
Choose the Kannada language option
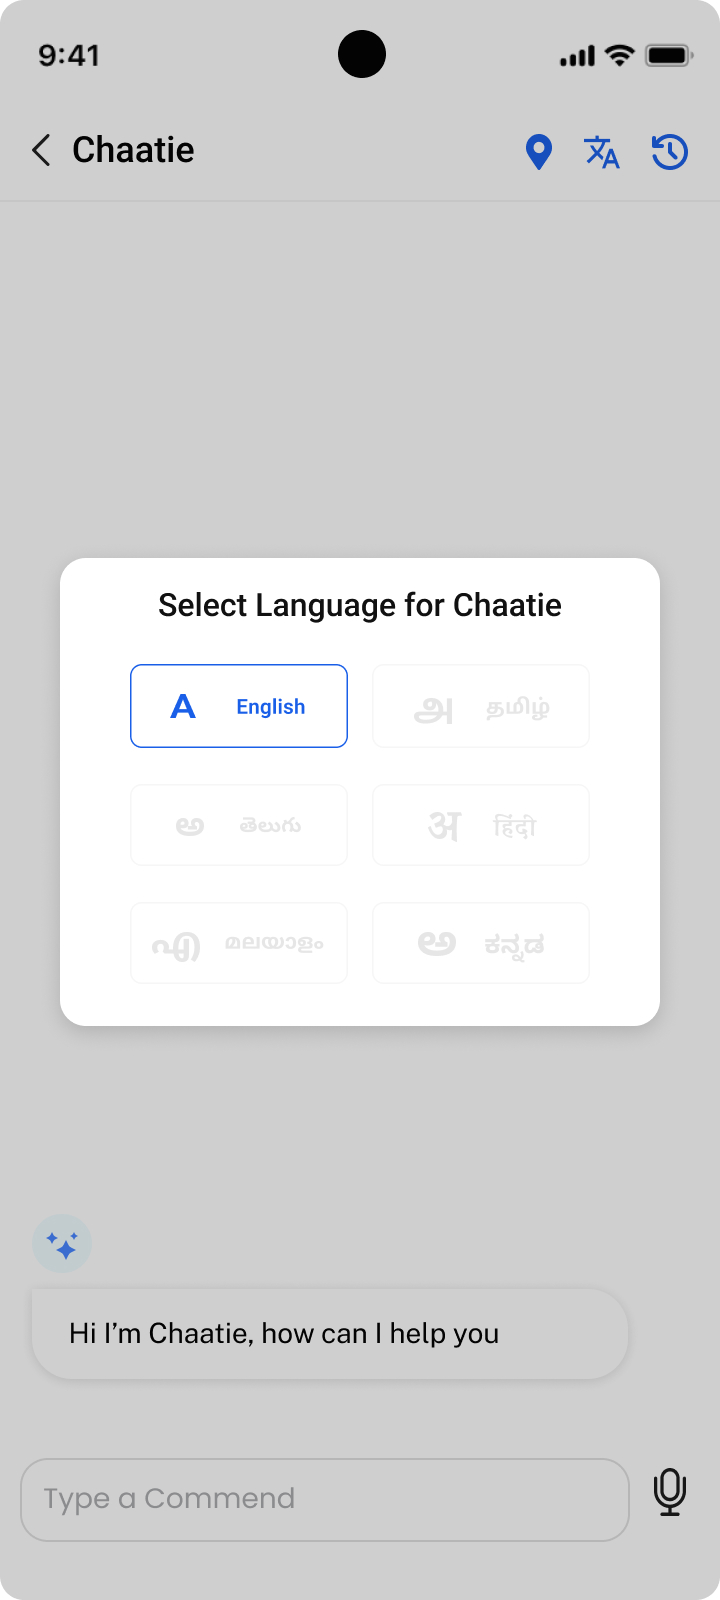(x=481, y=943)
